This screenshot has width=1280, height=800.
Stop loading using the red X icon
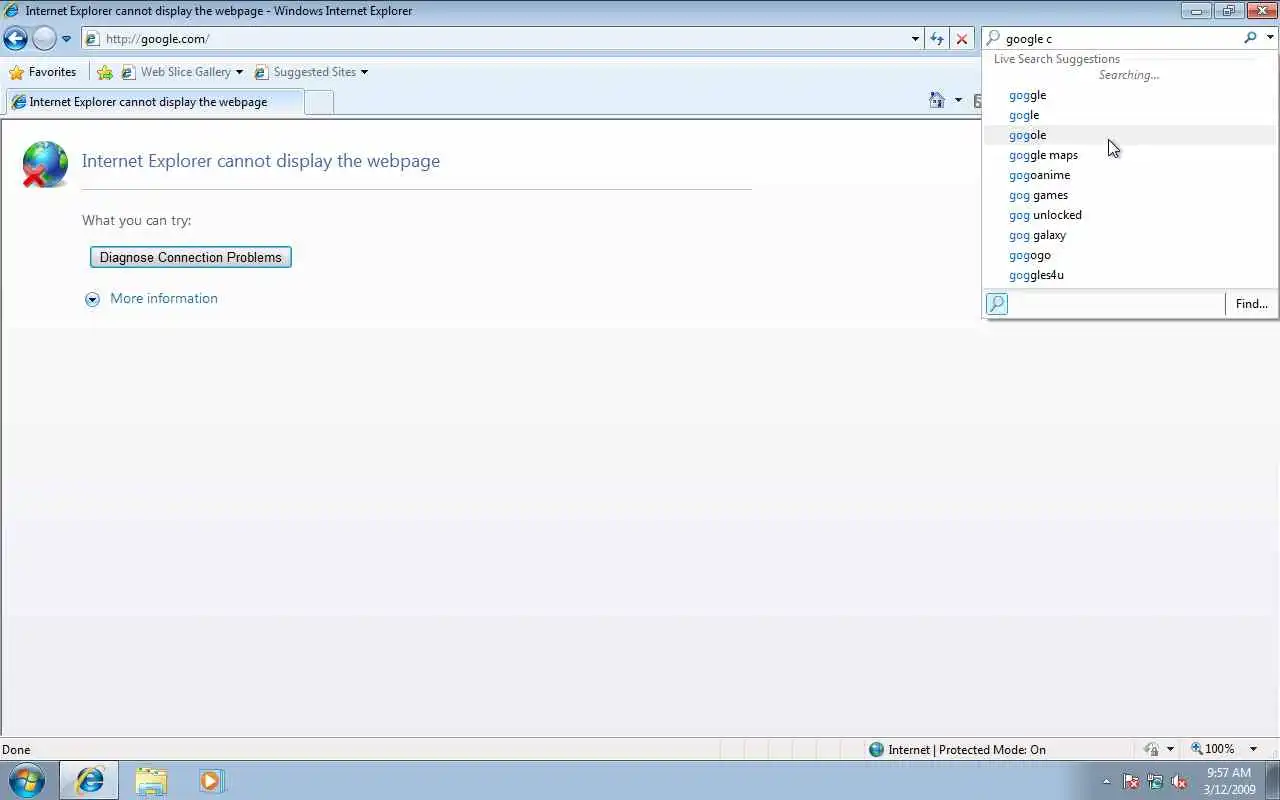click(x=962, y=39)
